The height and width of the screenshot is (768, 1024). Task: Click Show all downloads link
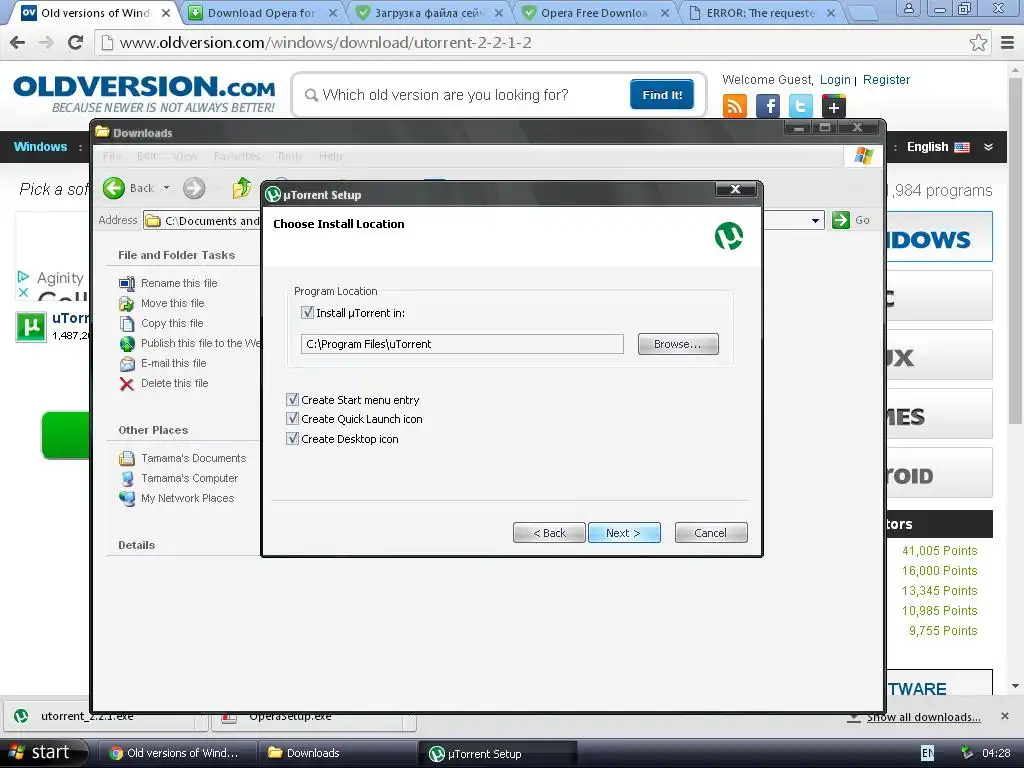click(923, 717)
